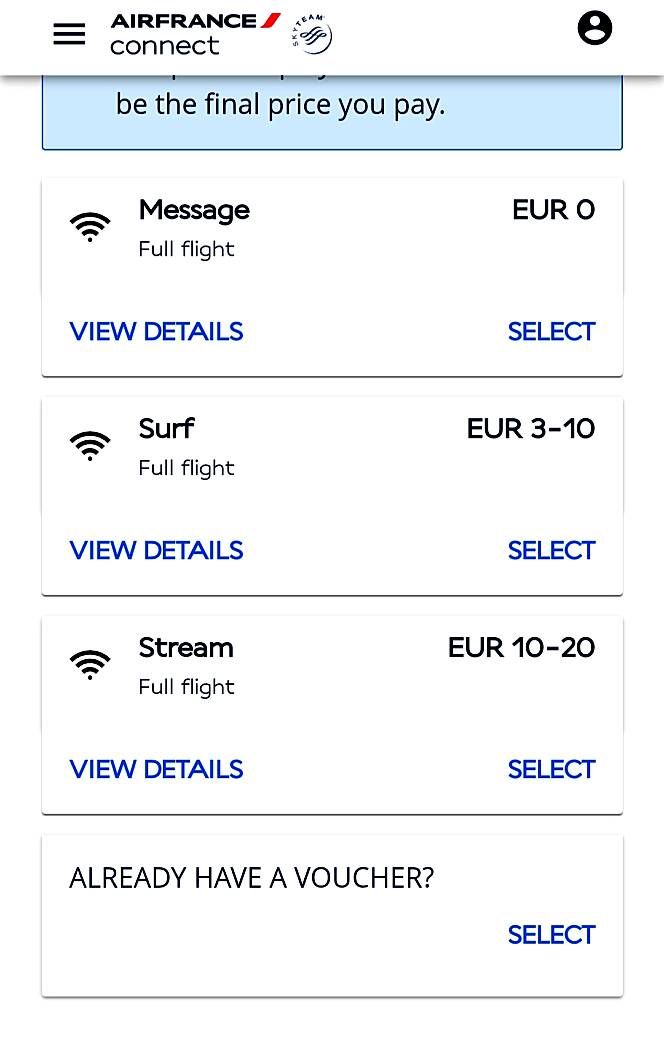Click the EUR 3-10 price for Surf
664x1050 pixels.
coord(530,428)
